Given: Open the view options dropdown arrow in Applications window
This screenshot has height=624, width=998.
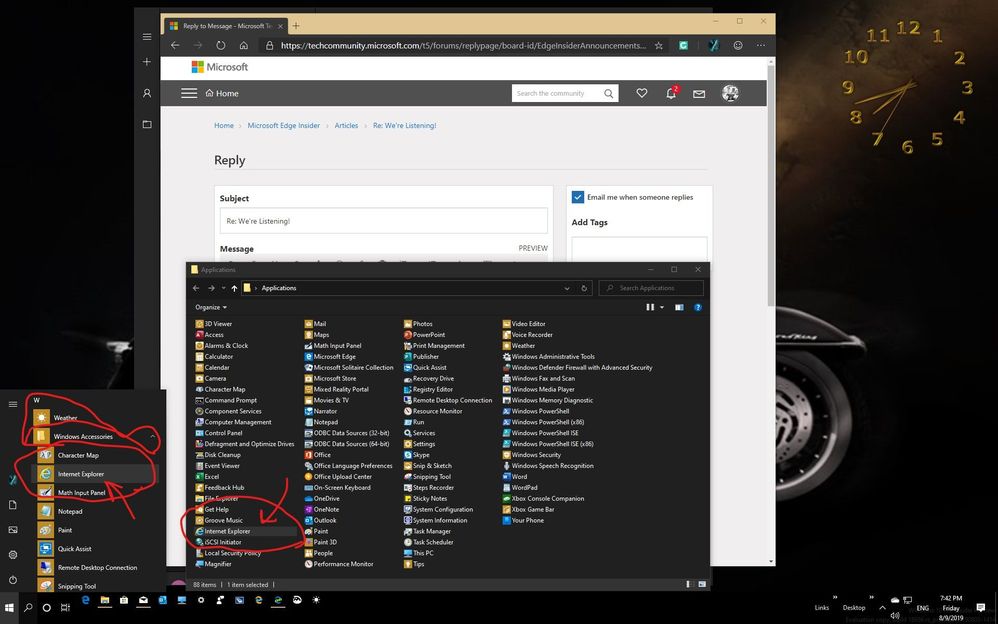Looking at the screenshot, I should pos(662,307).
